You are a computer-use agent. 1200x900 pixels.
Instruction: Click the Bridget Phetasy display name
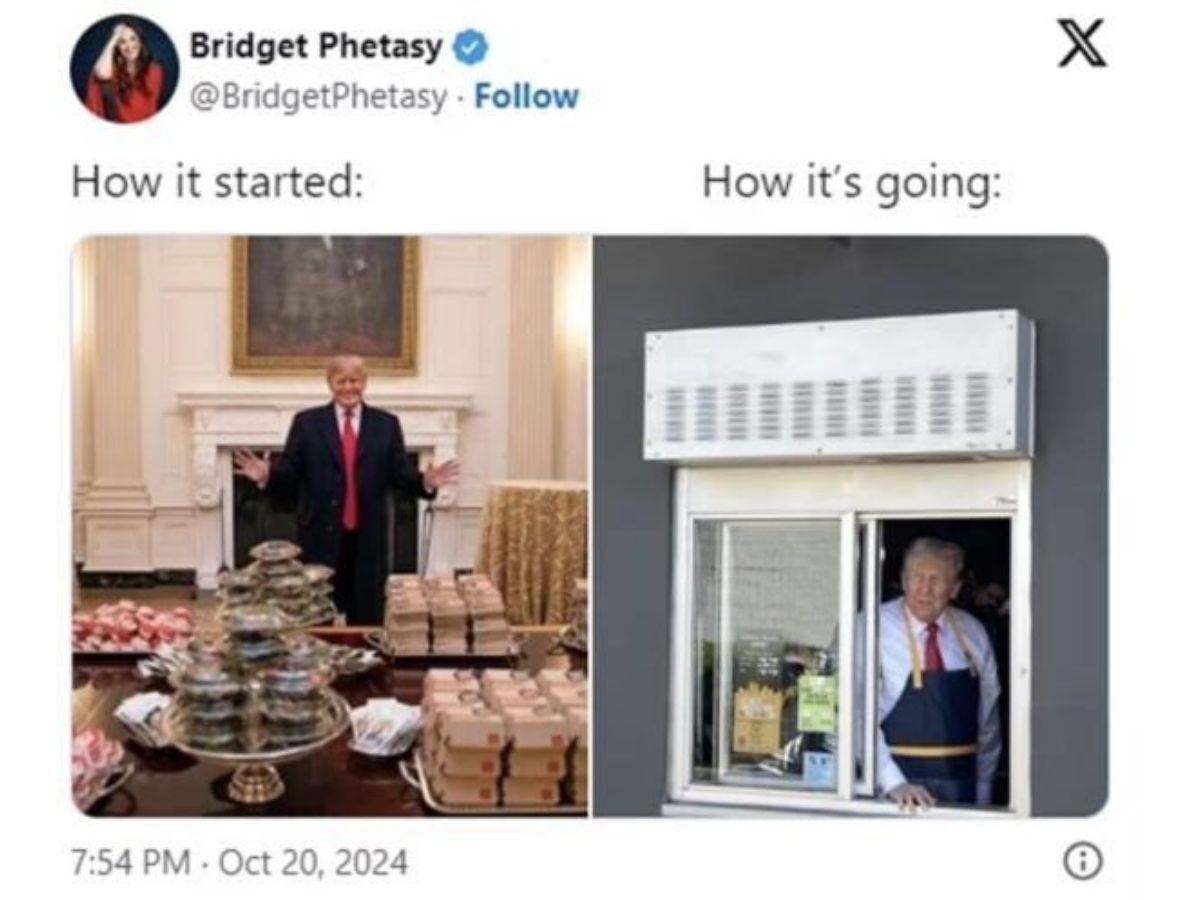pyautogui.click(x=315, y=45)
